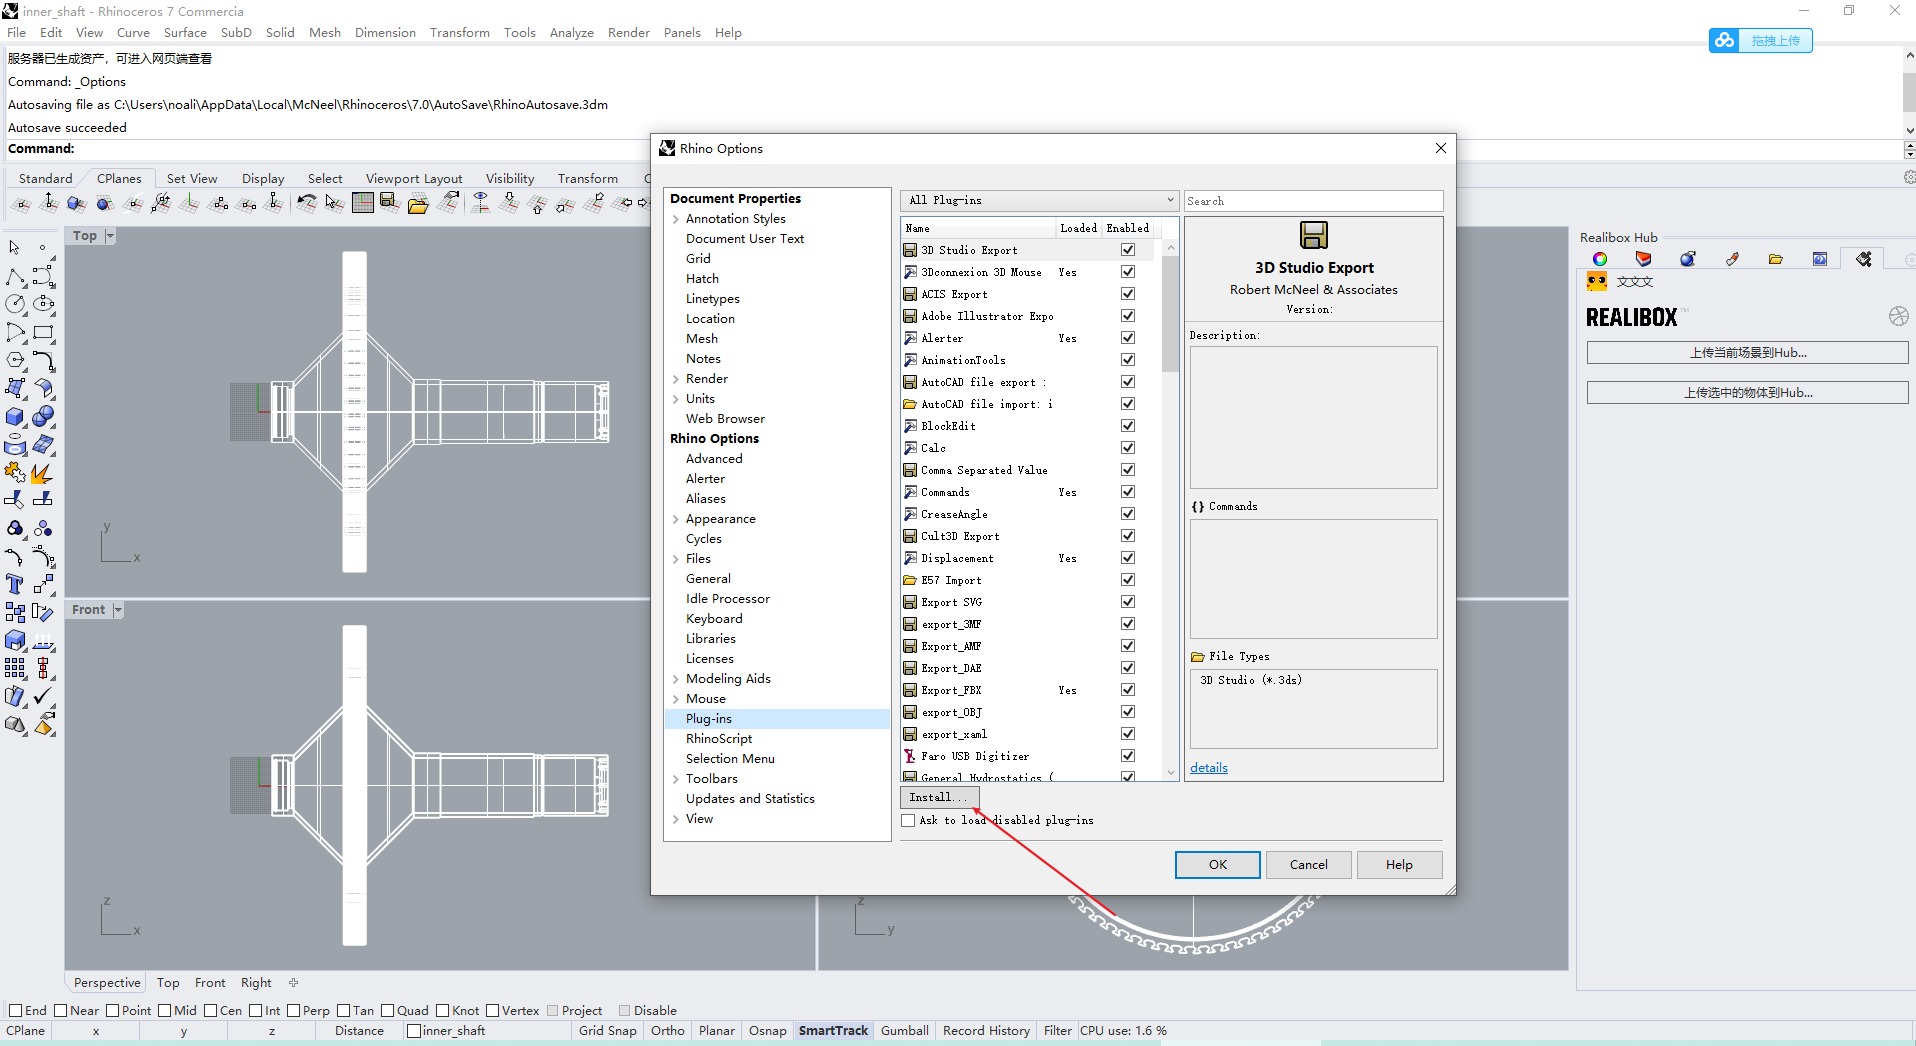
Task: Click the Install... button
Action: pos(939,797)
